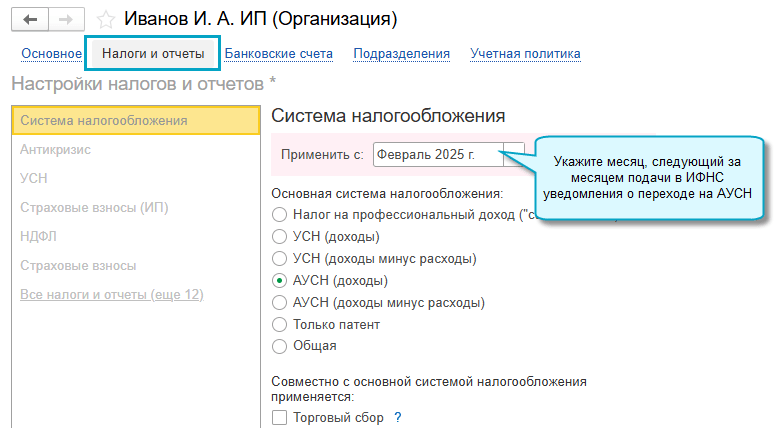Click the forward navigation arrow
778x428 pixels.
pos(65,19)
